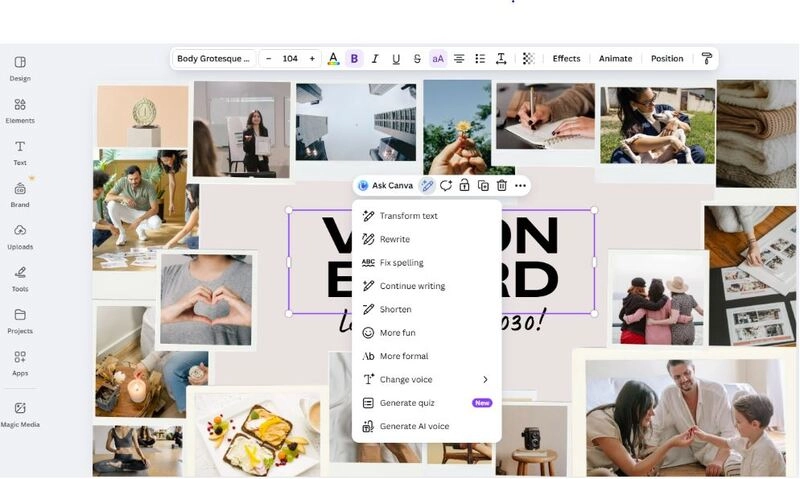
Task: Open the more options ellipsis menu
Action: point(520,186)
